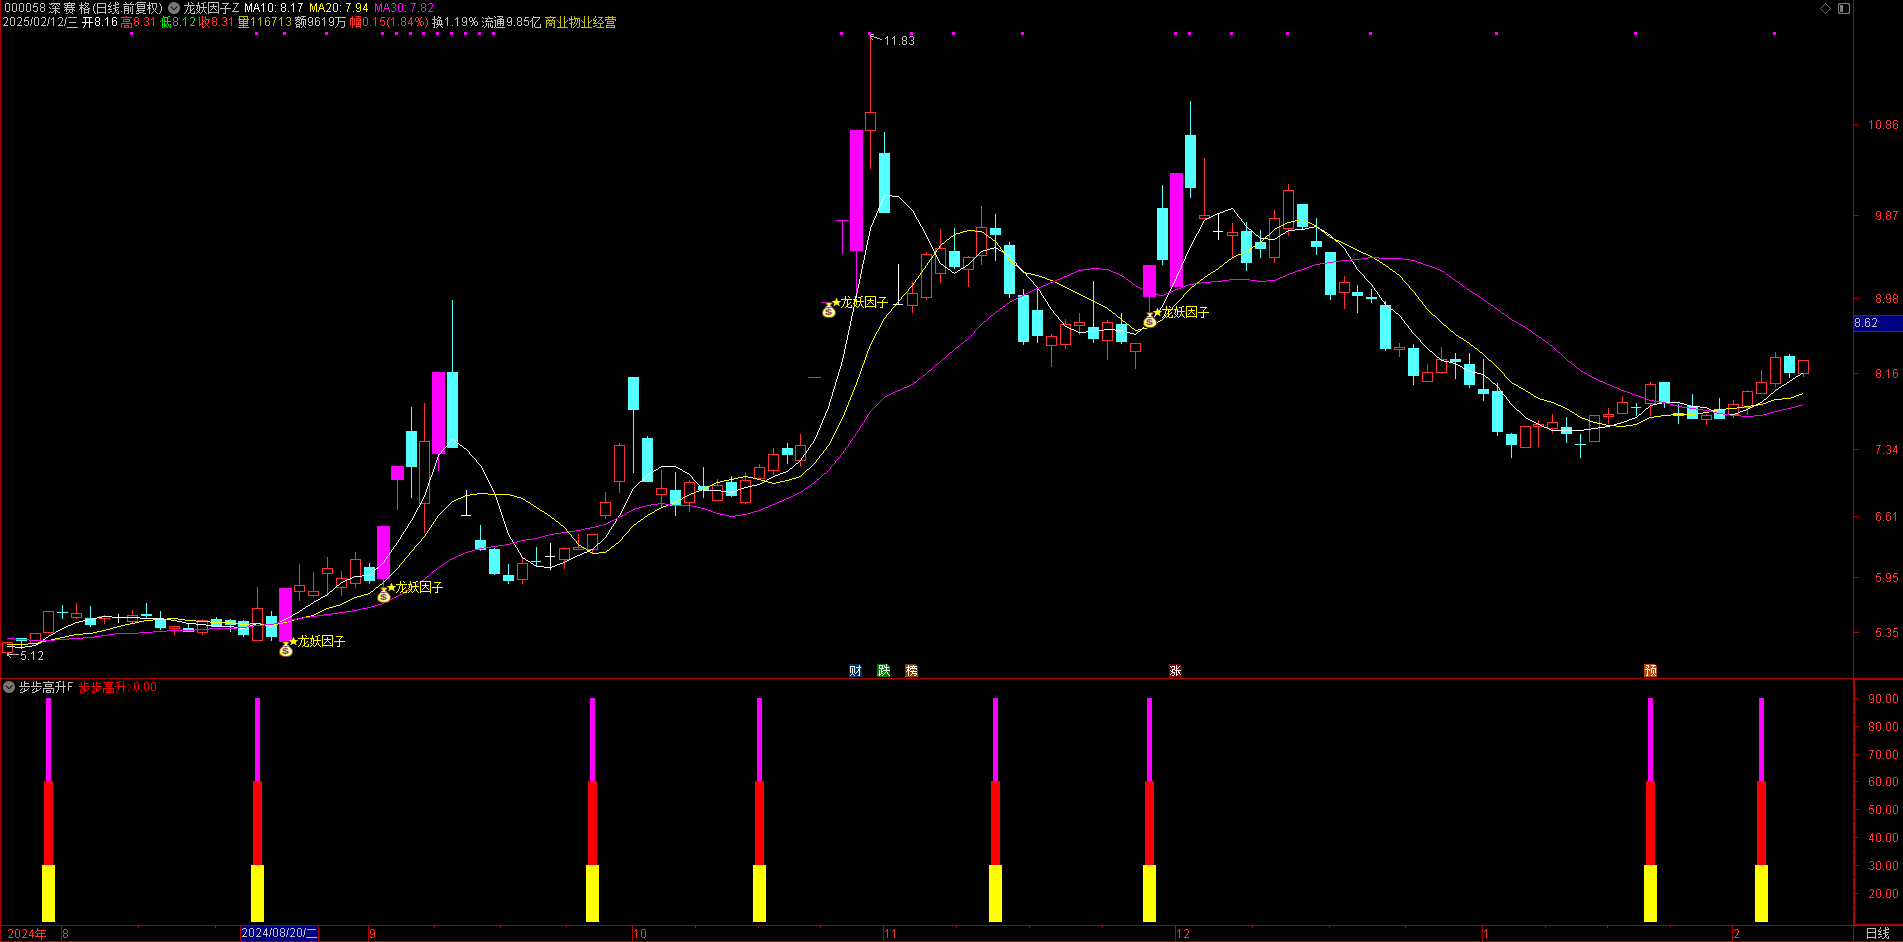Viewport: 1903px width, 942px height.
Task: Click the red 步步高升: 0.00 value
Action: [118, 687]
